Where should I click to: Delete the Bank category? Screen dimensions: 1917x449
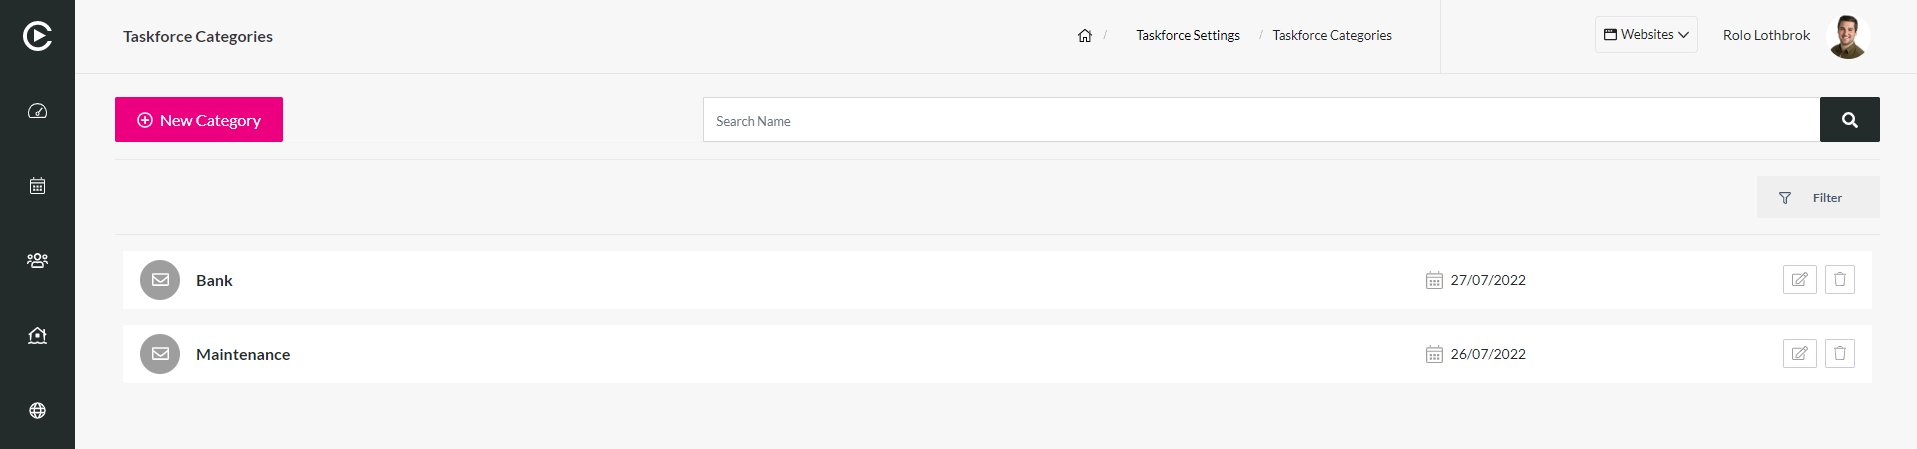pos(1840,280)
